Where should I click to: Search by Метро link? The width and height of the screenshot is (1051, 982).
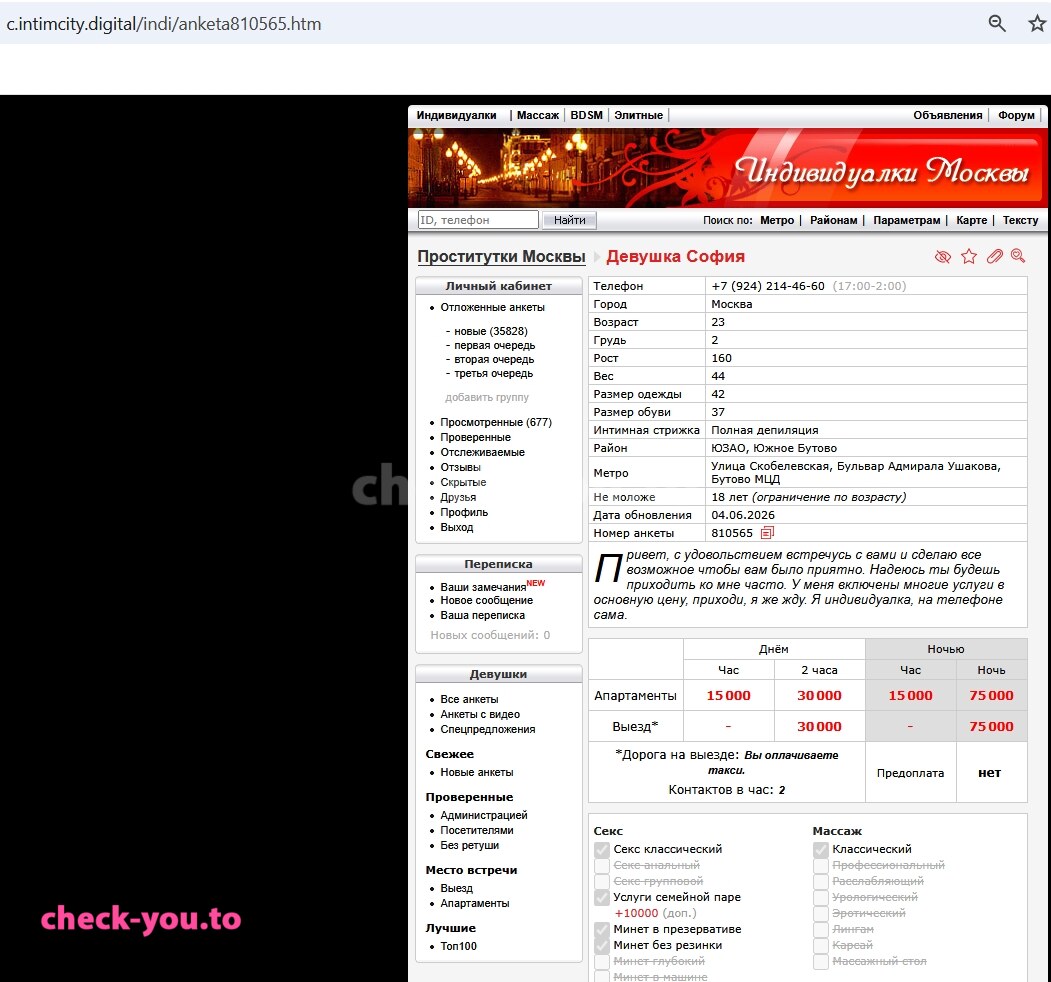(777, 220)
